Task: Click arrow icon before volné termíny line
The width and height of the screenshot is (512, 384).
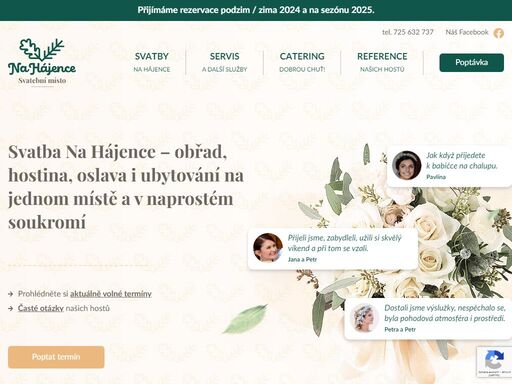Action: point(11,294)
